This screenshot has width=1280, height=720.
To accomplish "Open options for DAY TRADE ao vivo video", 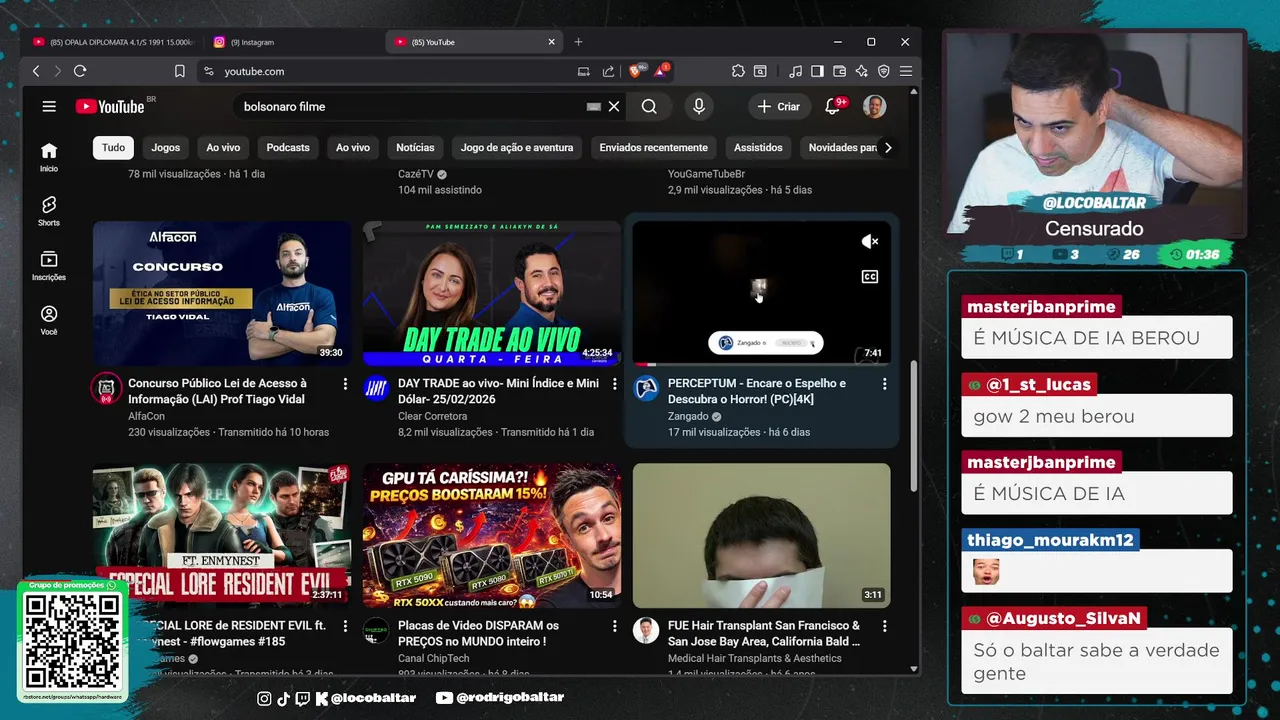I will point(615,384).
